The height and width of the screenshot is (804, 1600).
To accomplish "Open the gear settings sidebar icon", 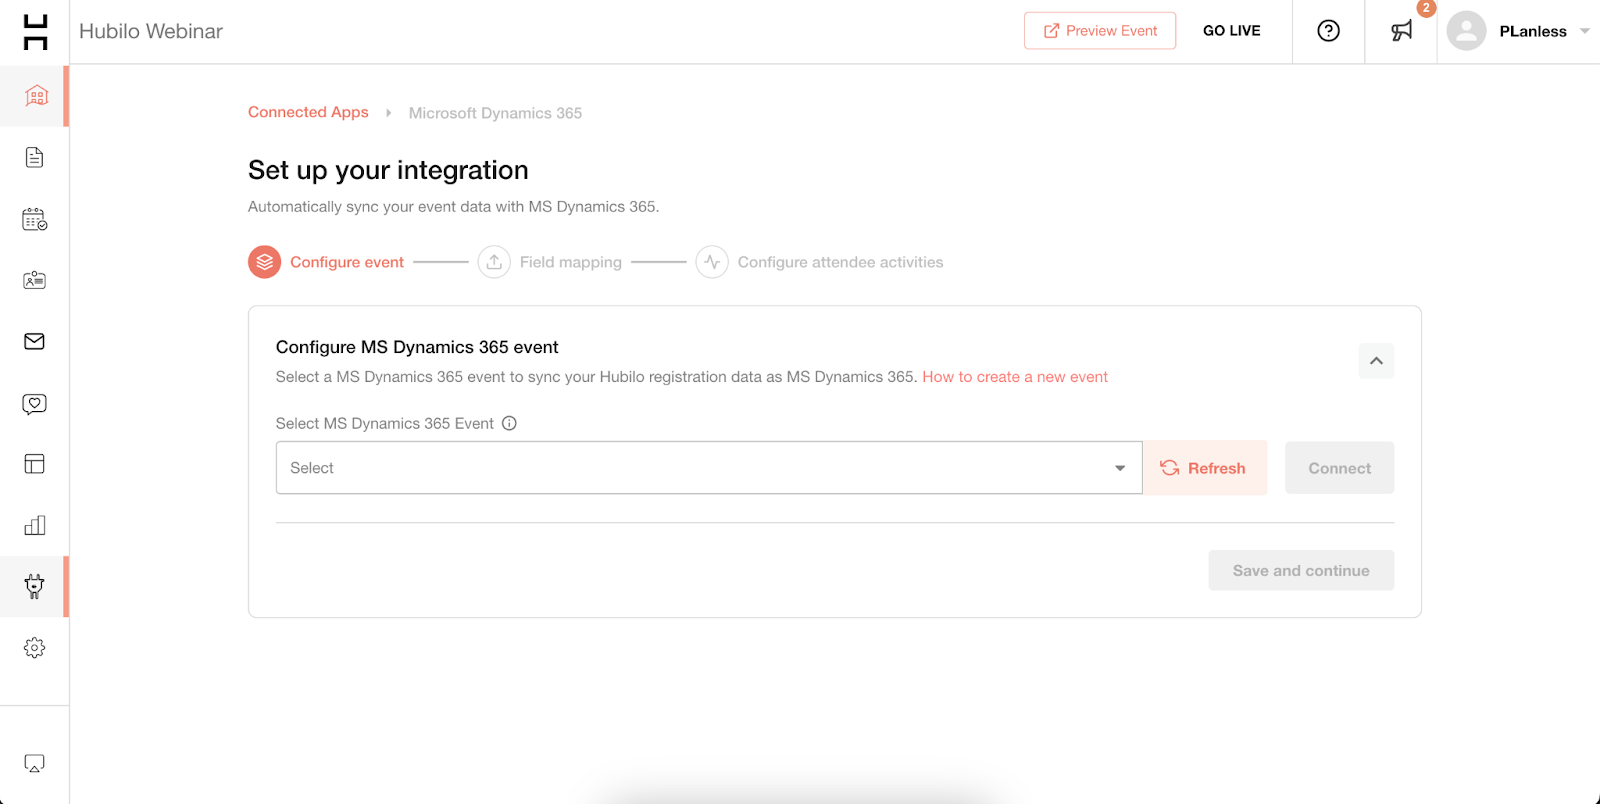I will point(34,648).
